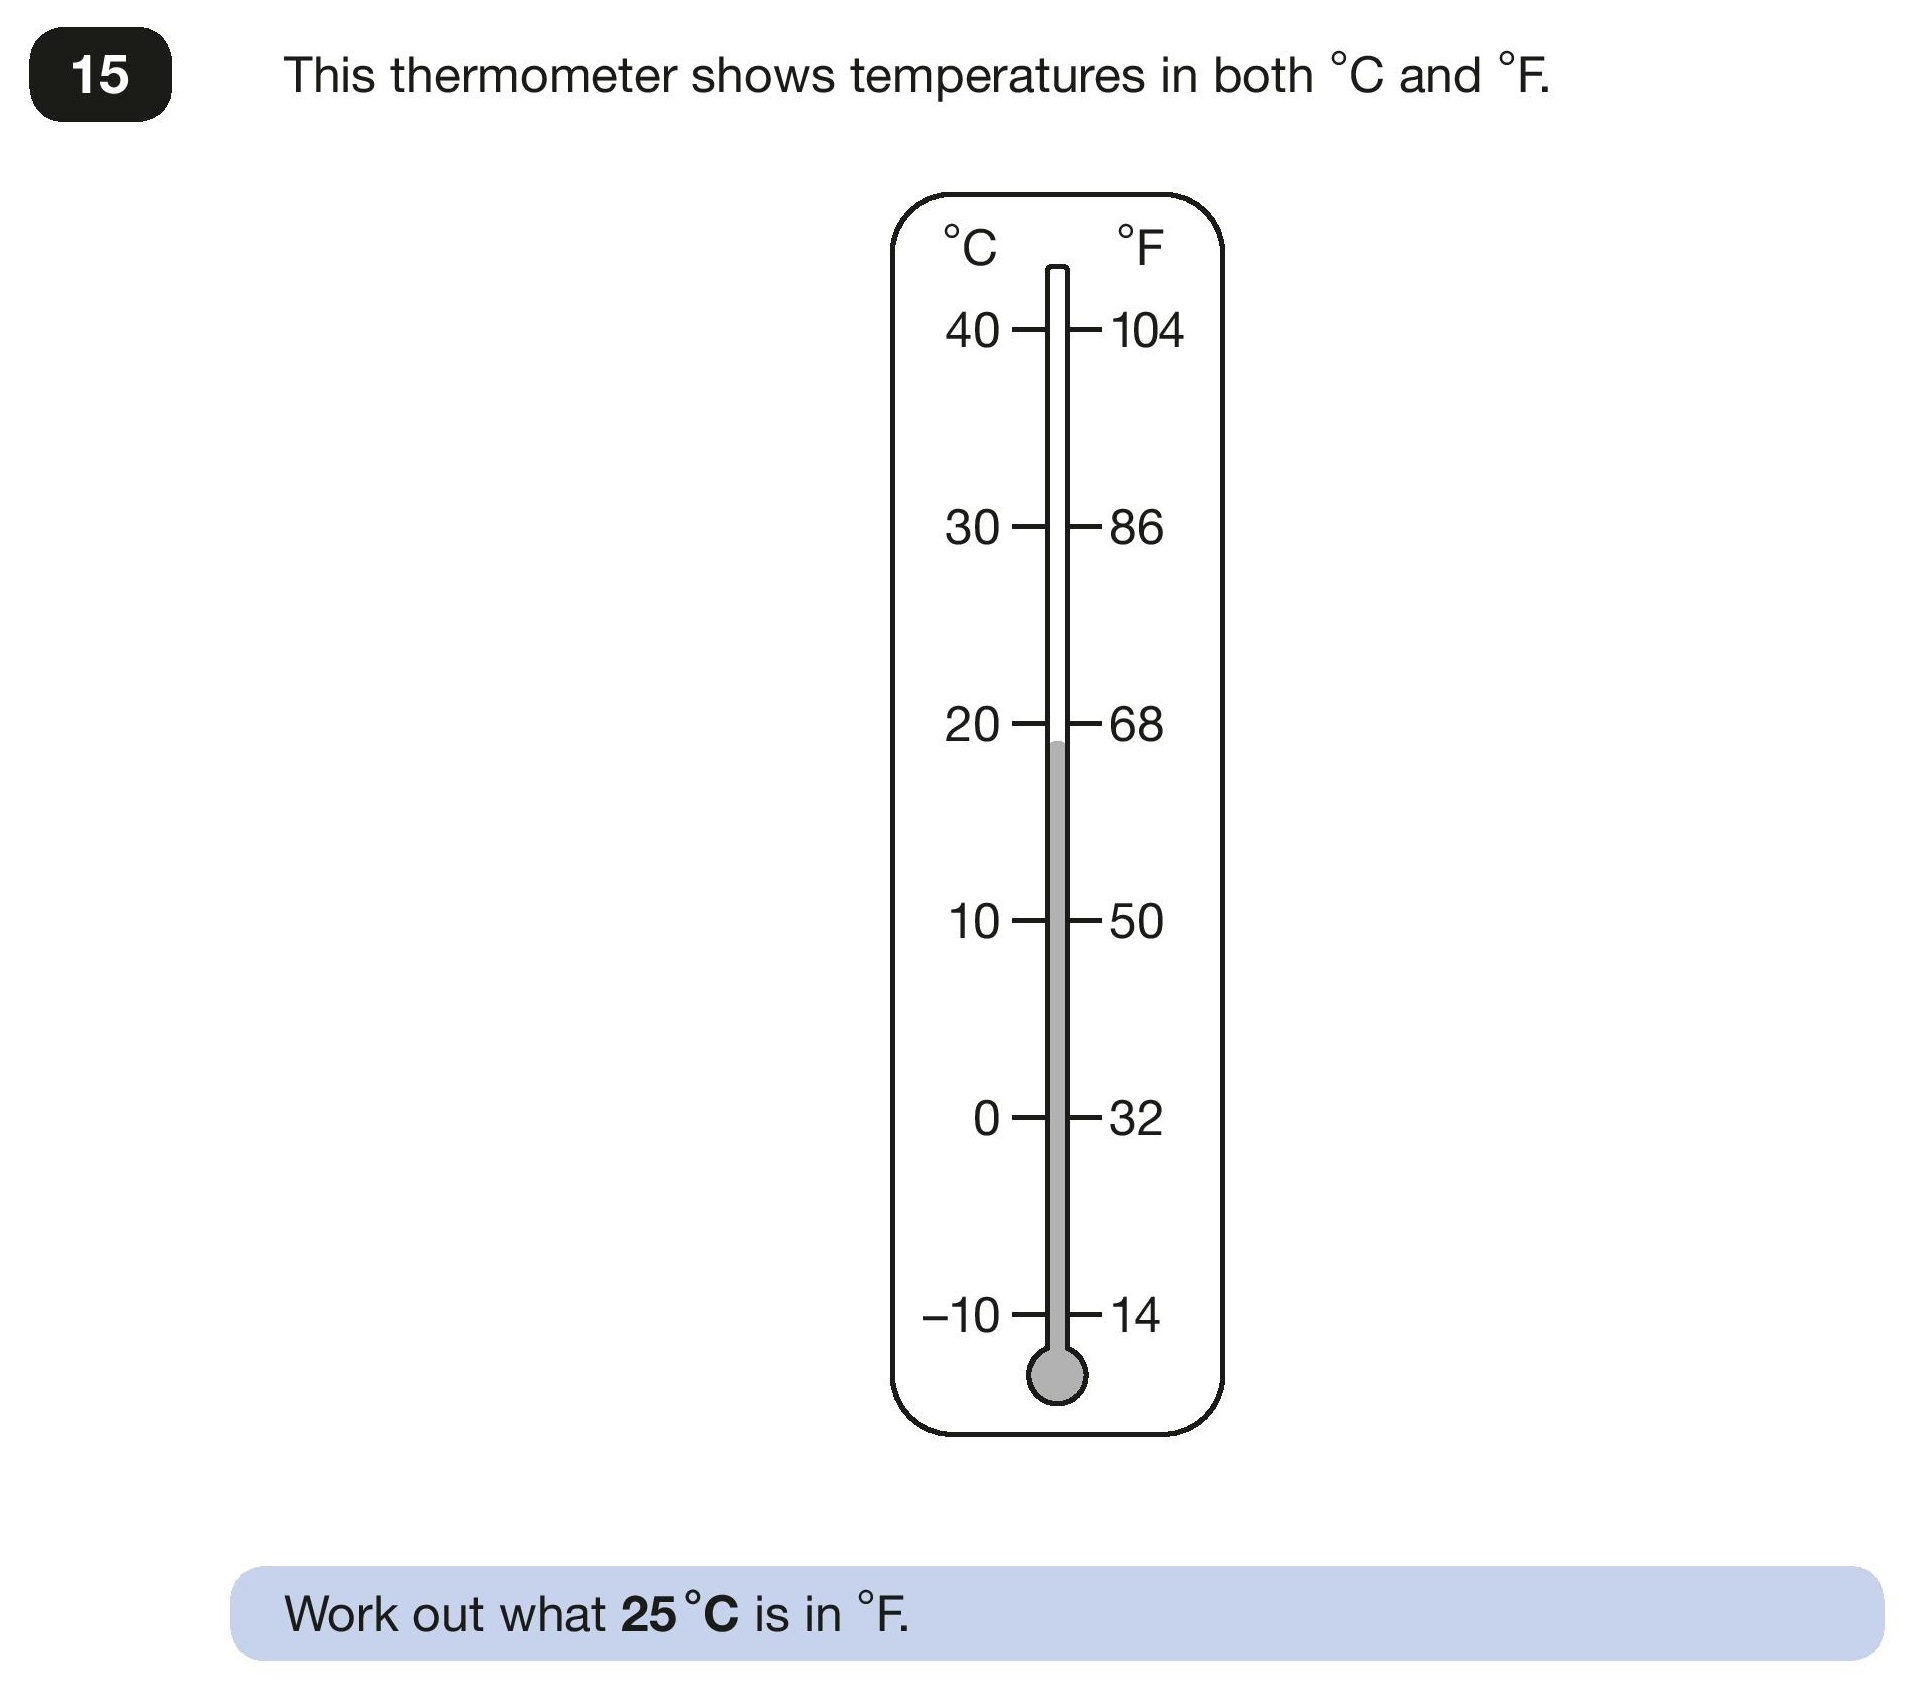The image size is (1921, 1697).
Task: Click the 68 label on the Fahrenheit scale
Action: [x=1137, y=724]
